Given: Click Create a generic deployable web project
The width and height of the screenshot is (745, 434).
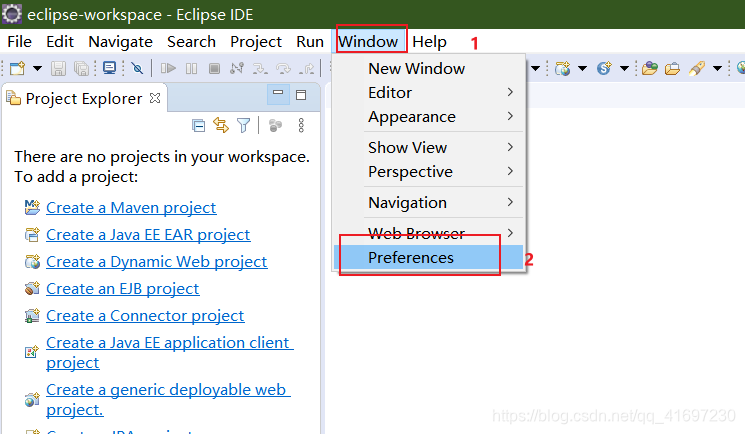Looking at the screenshot, I should [x=168, y=399].
